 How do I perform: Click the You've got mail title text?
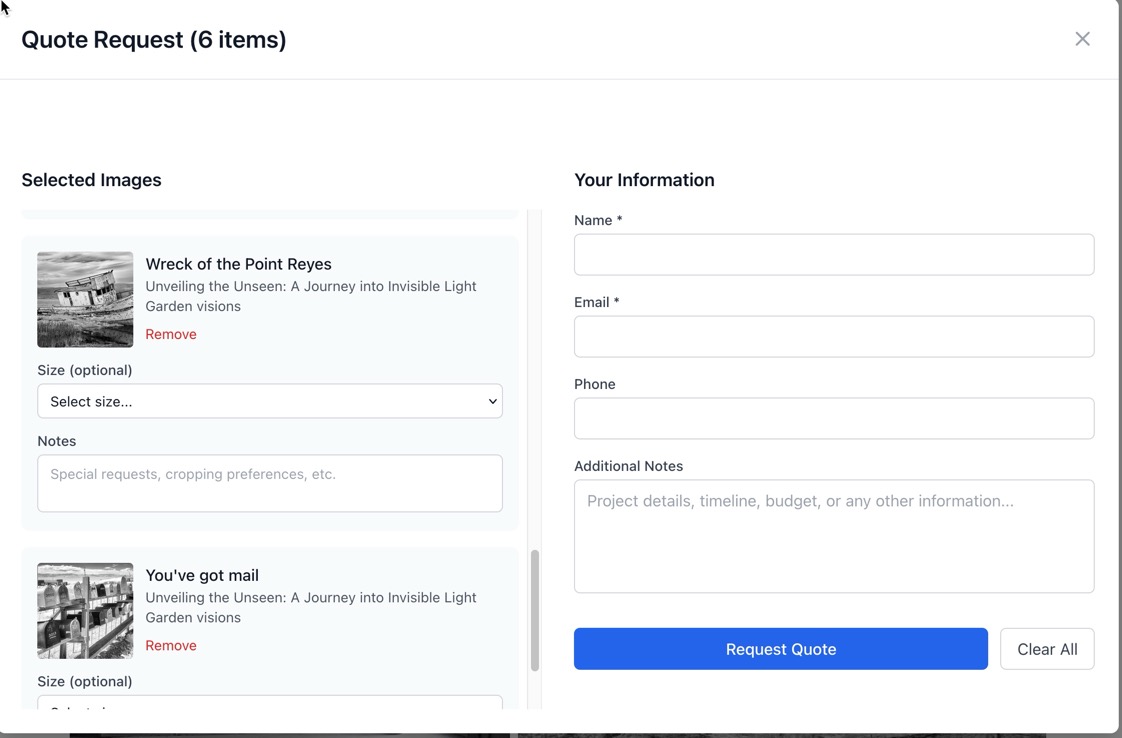[202, 575]
